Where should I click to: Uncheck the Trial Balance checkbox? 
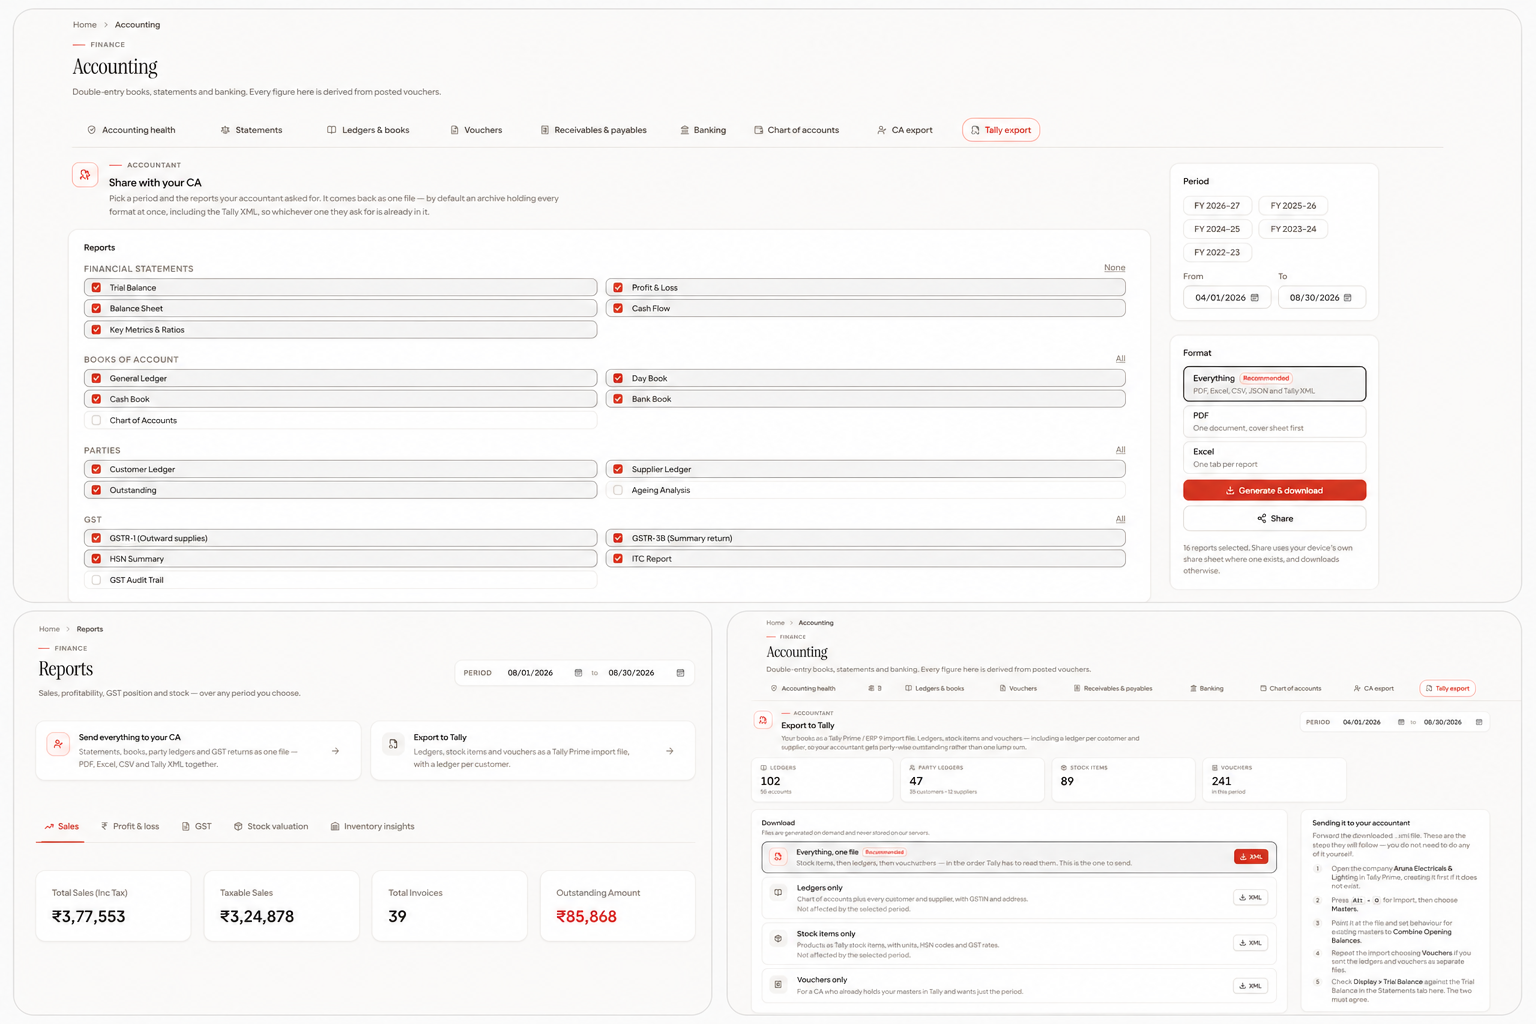click(96, 288)
